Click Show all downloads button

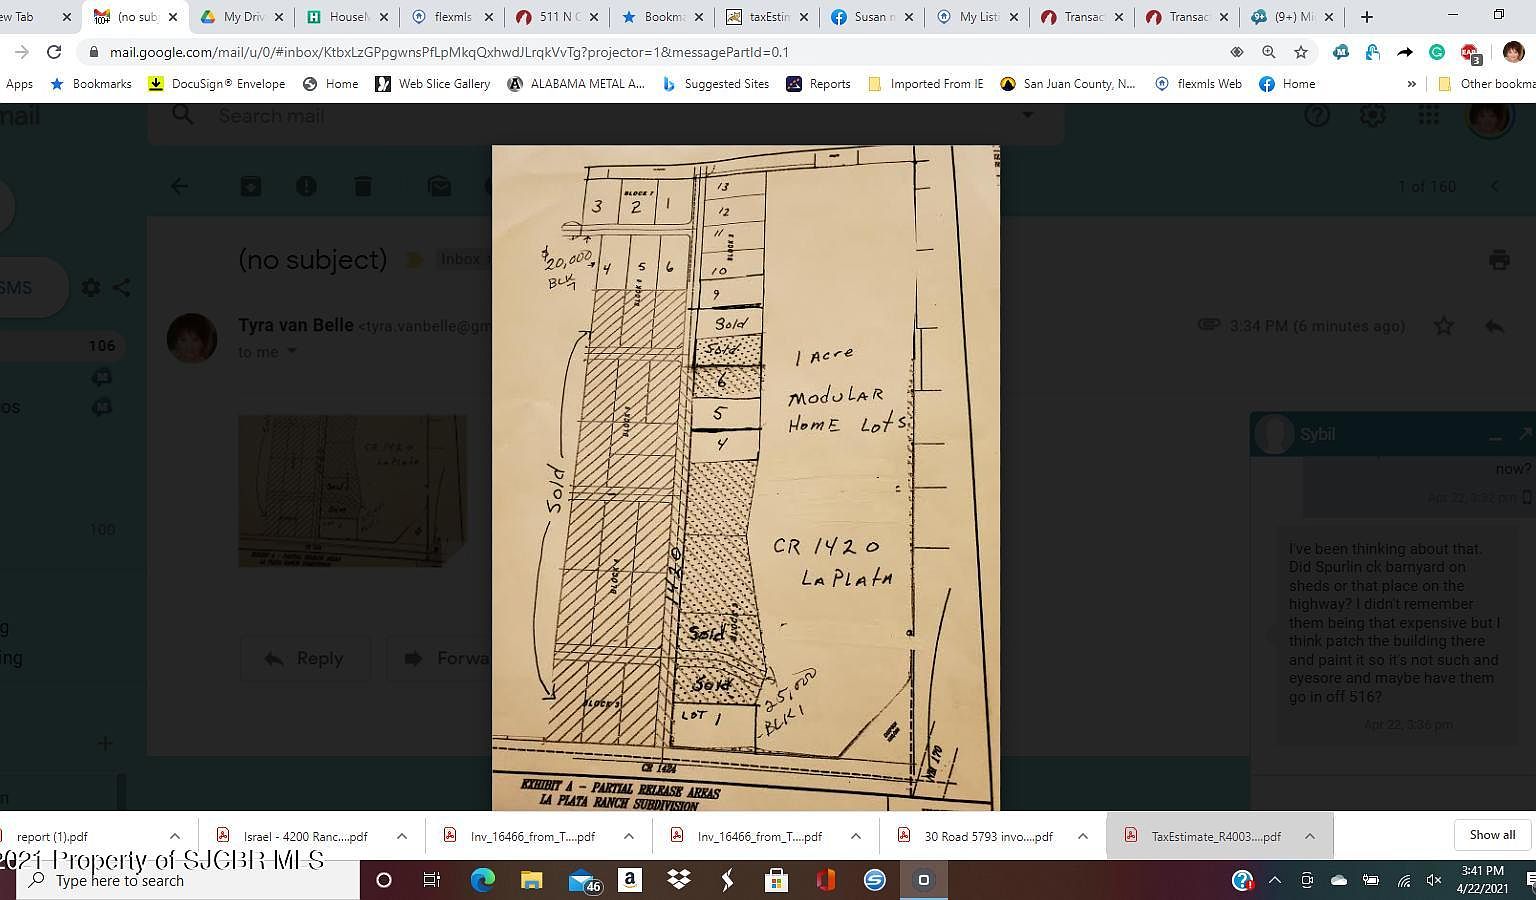(x=1491, y=835)
